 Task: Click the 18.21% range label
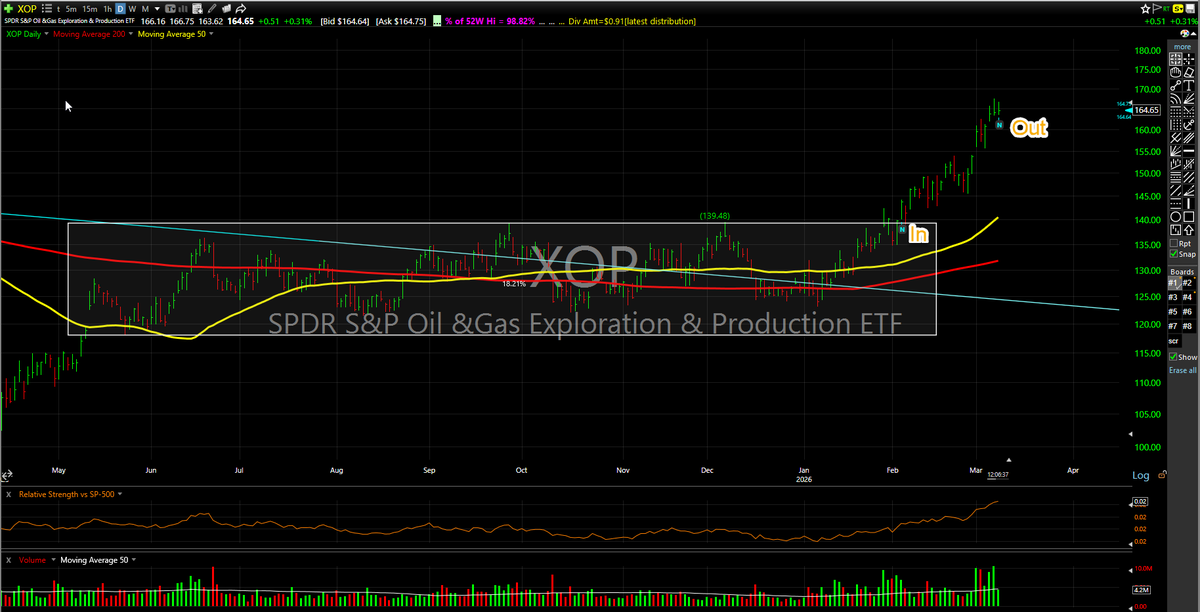[515, 284]
